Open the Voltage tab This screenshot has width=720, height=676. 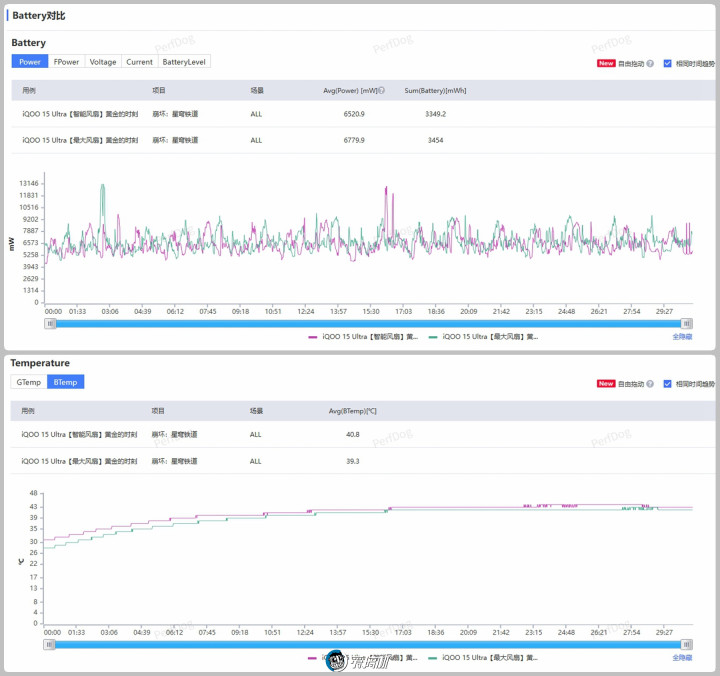[103, 62]
